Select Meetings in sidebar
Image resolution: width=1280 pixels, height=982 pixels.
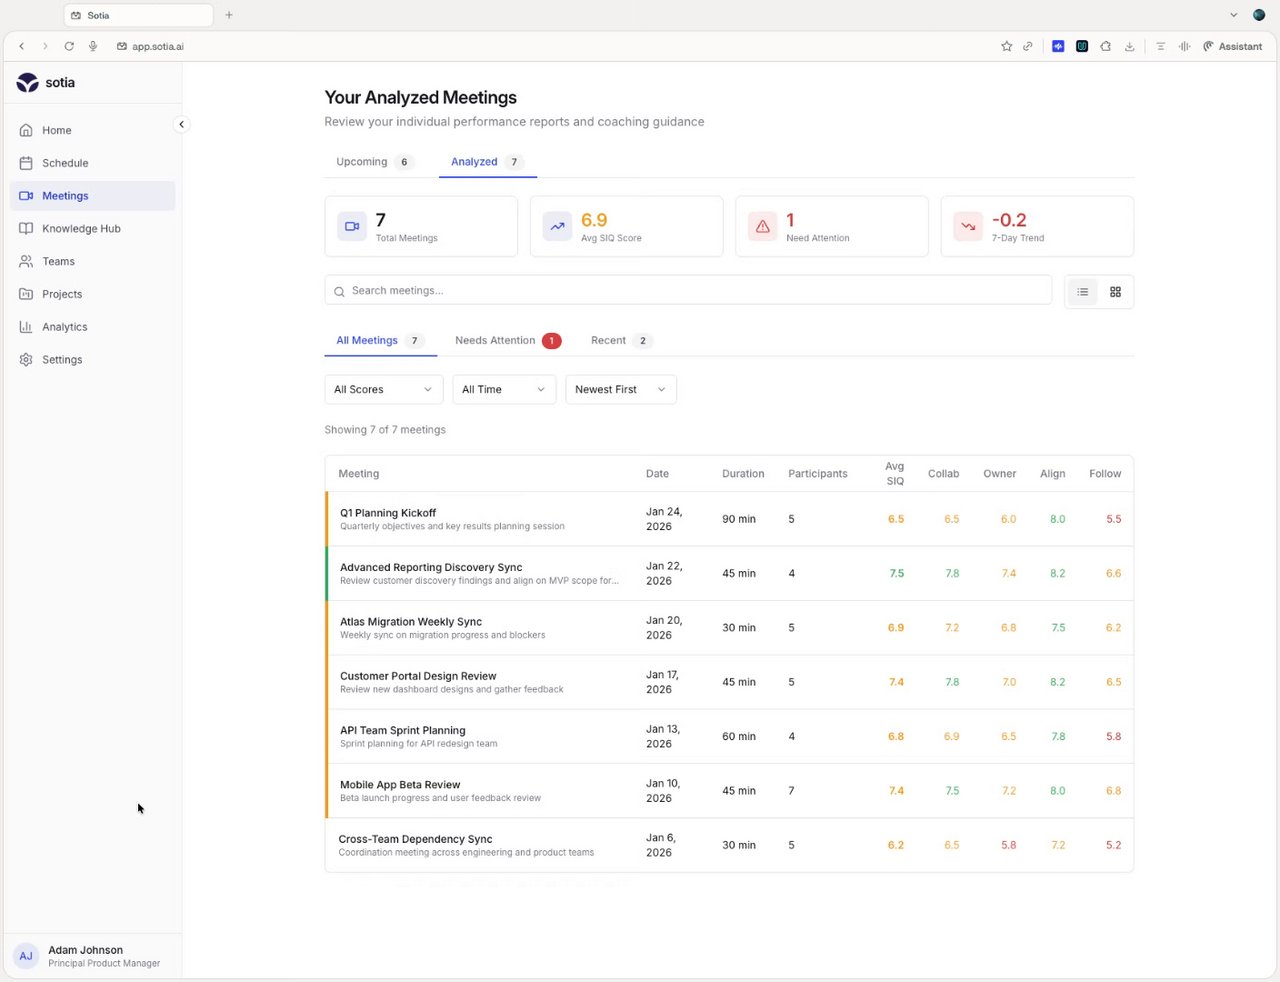[x=92, y=196]
